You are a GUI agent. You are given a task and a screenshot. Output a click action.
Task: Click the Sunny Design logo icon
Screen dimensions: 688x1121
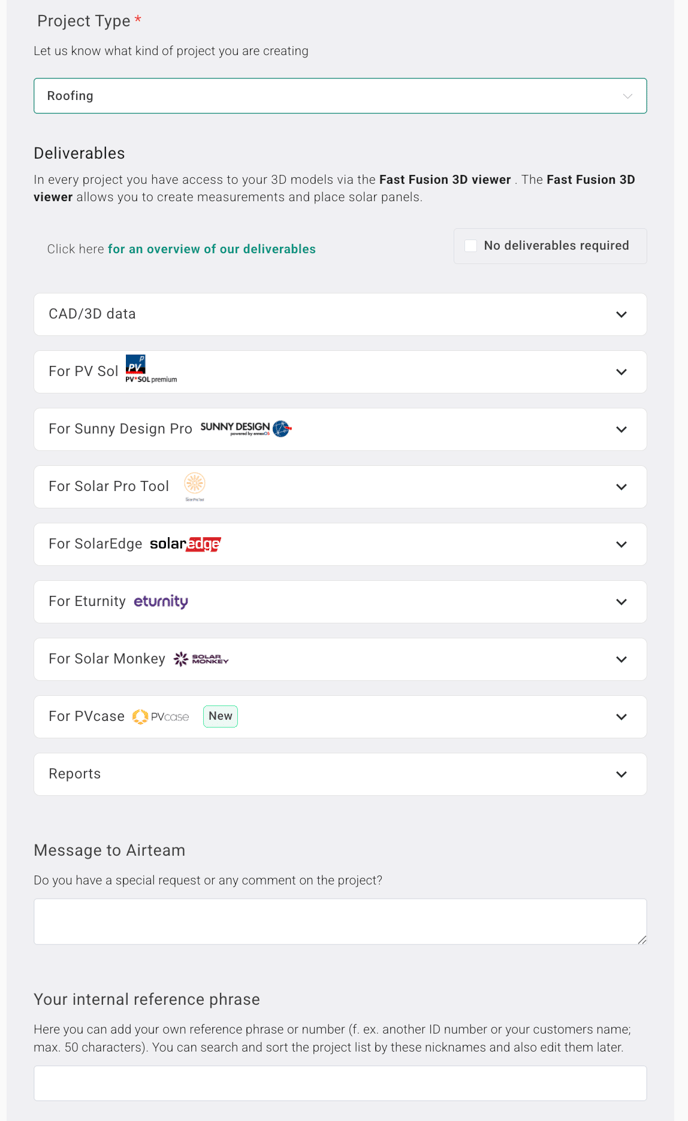246,428
